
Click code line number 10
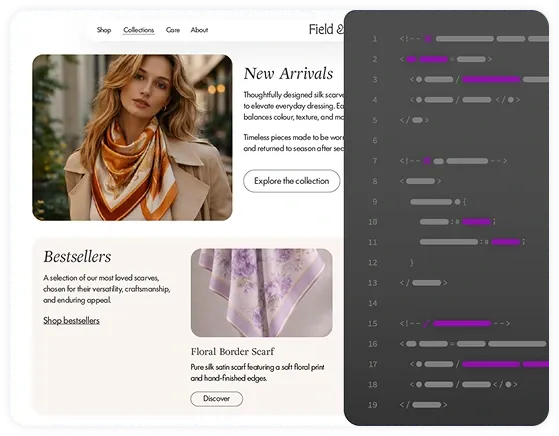coord(373,222)
